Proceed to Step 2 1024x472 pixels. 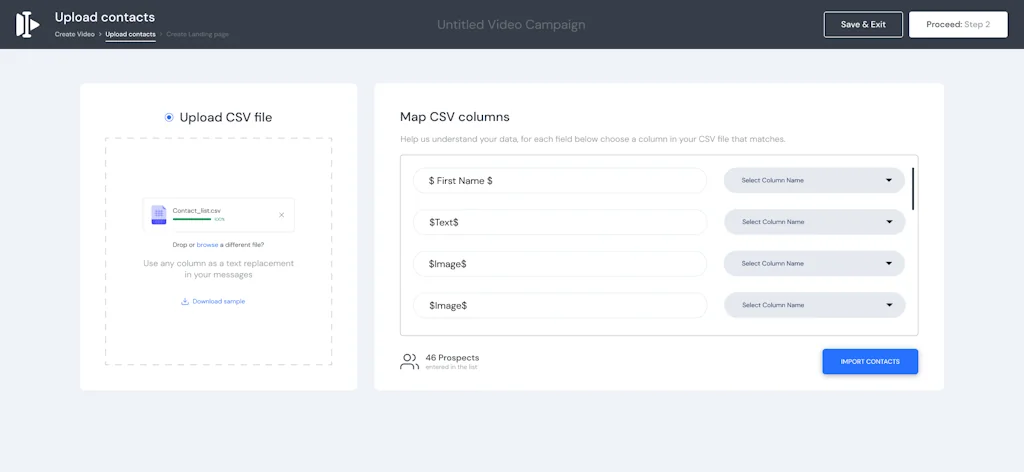pos(957,24)
